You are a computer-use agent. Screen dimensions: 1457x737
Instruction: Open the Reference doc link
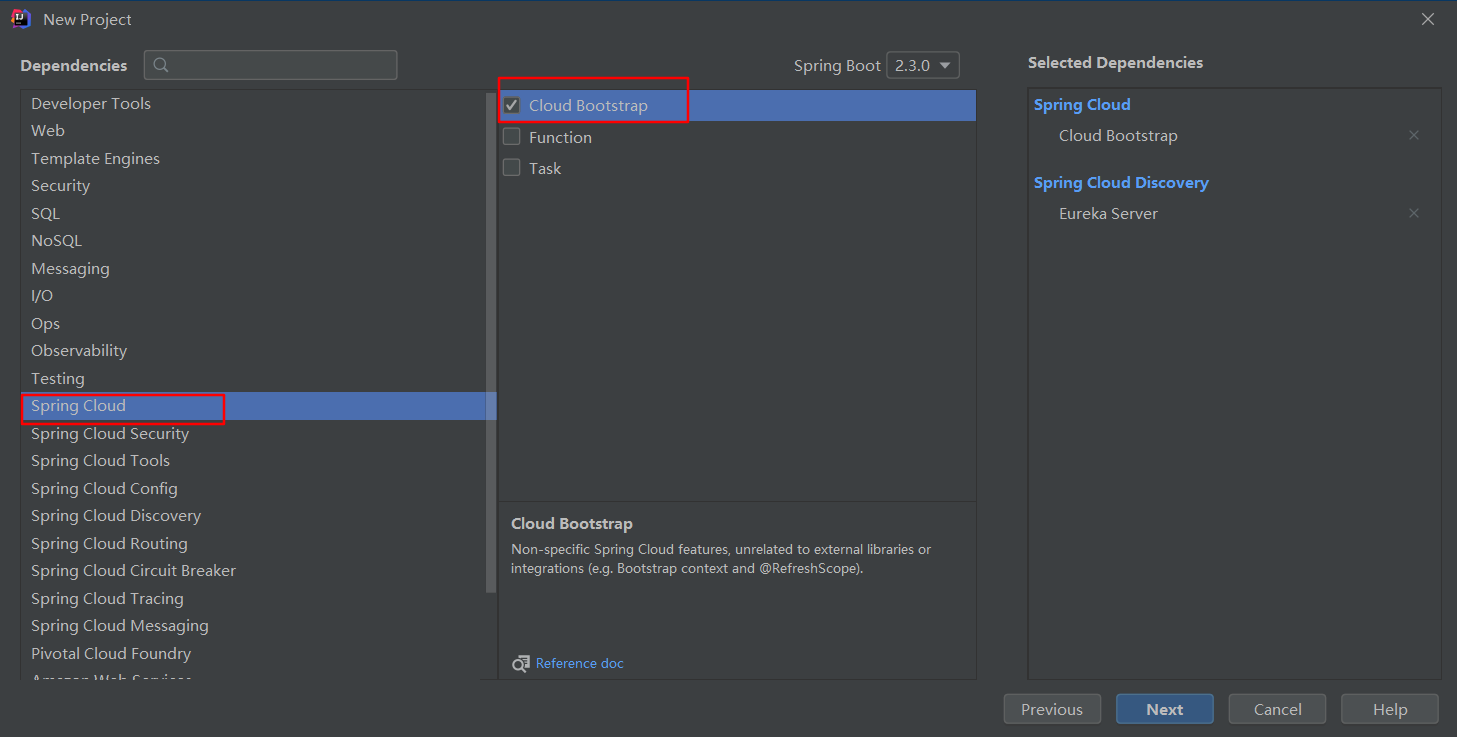(580, 663)
